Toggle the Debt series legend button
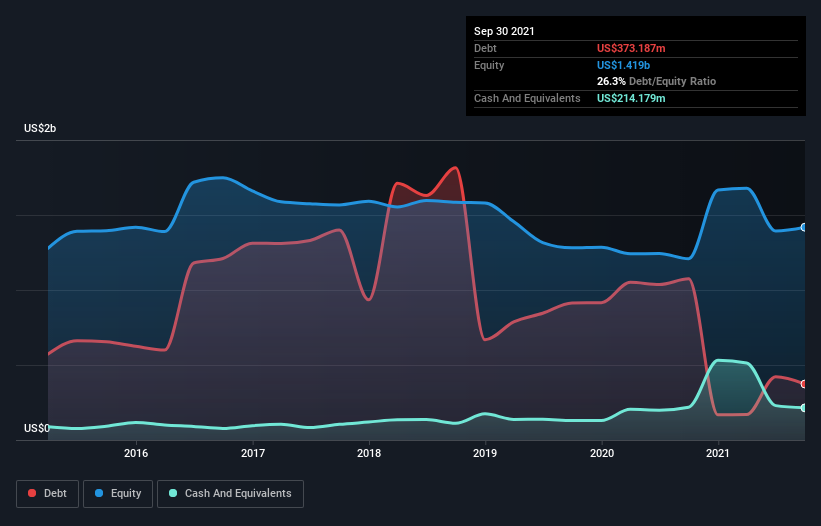821x526 pixels. 48,494
